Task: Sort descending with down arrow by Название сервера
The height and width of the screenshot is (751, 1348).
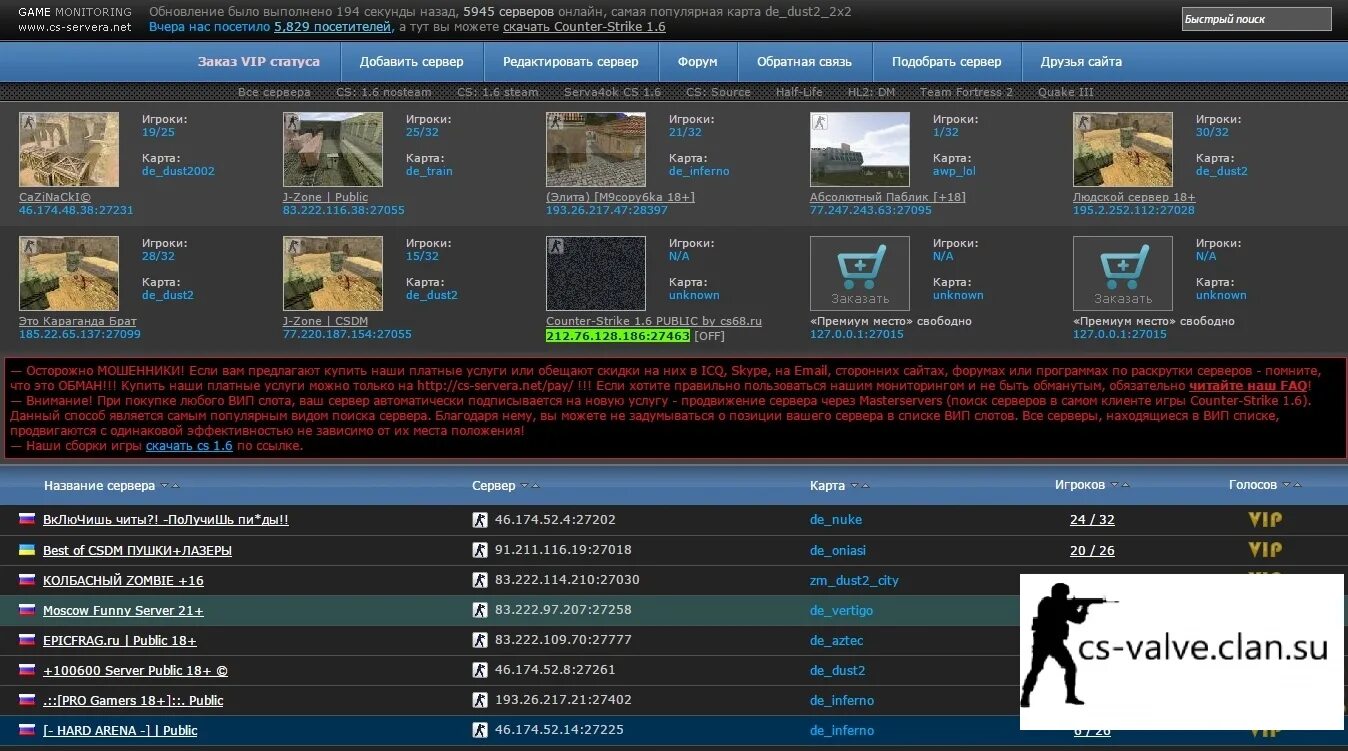Action: (164, 486)
